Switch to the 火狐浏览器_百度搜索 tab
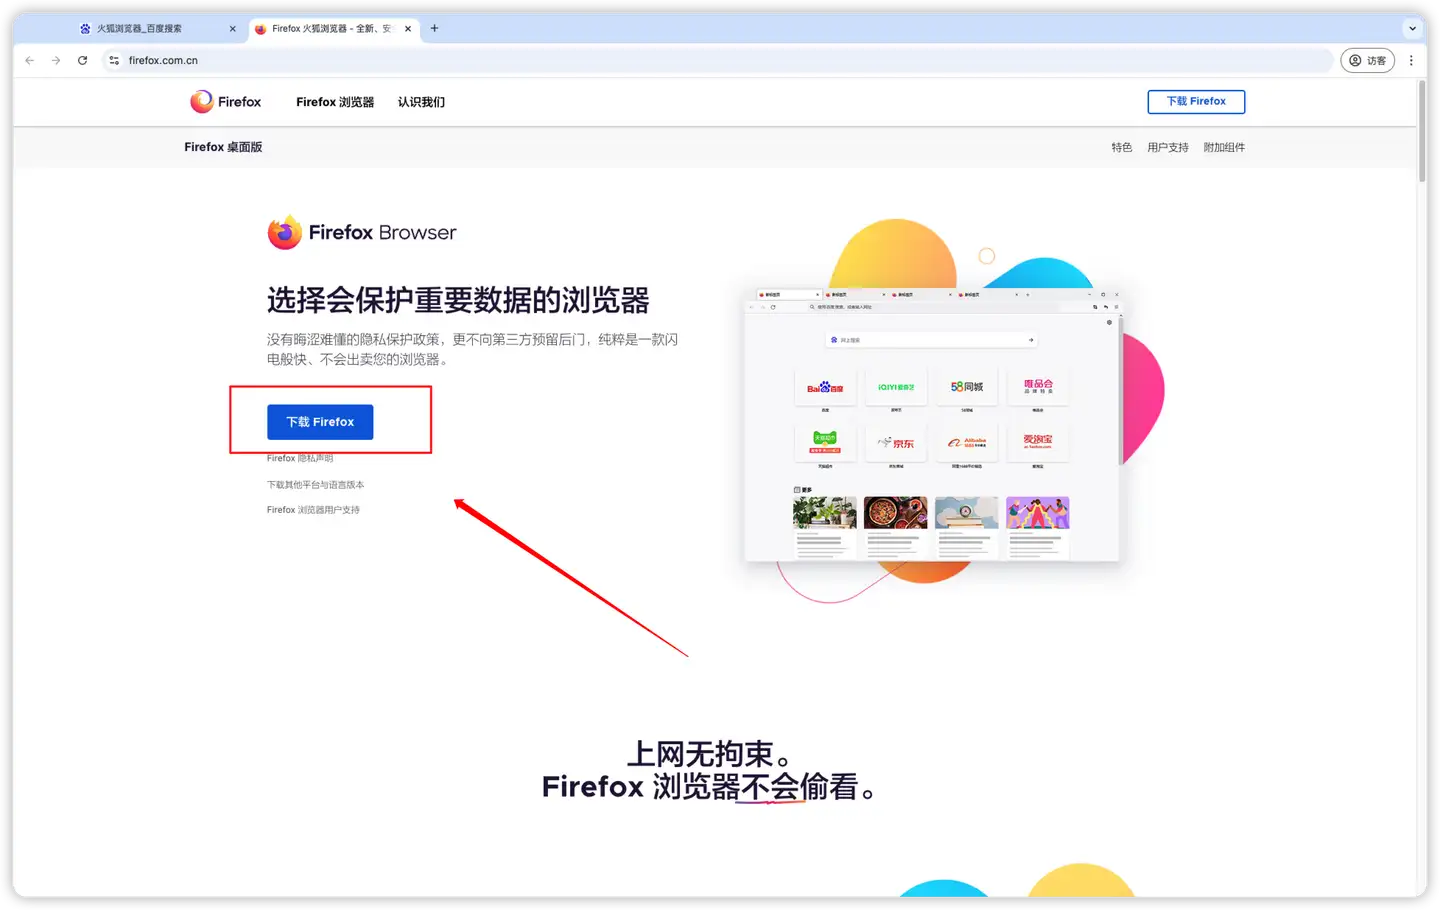 pyautogui.click(x=158, y=29)
